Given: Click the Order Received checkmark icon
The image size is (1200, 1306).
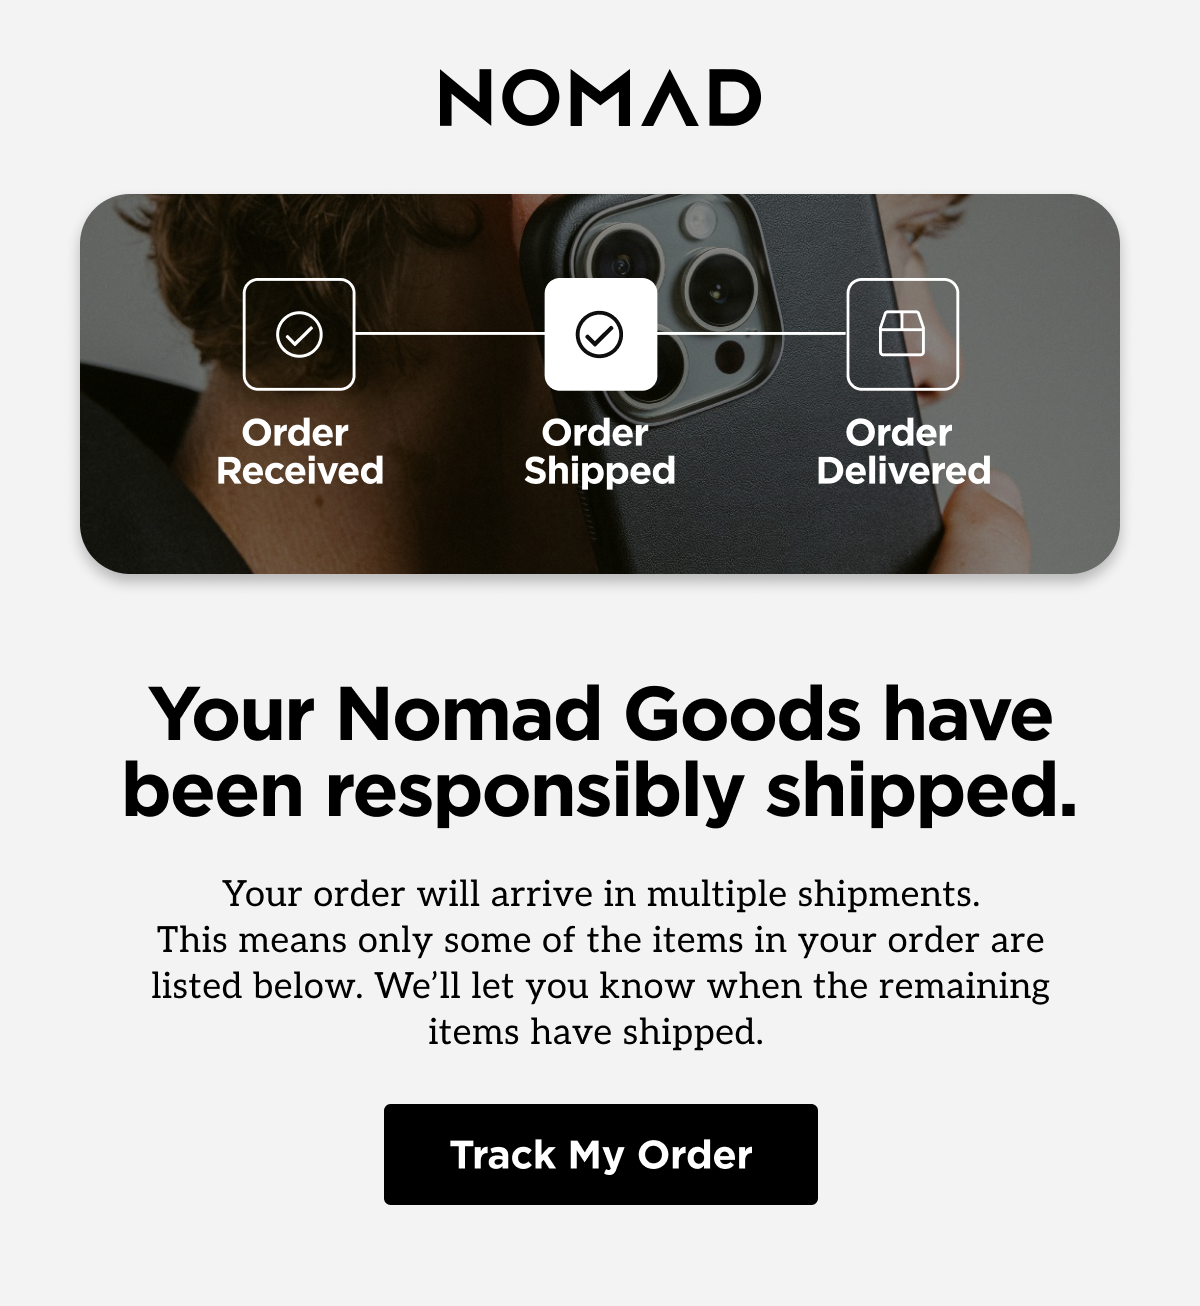Looking at the screenshot, I should pyautogui.click(x=299, y=334).
